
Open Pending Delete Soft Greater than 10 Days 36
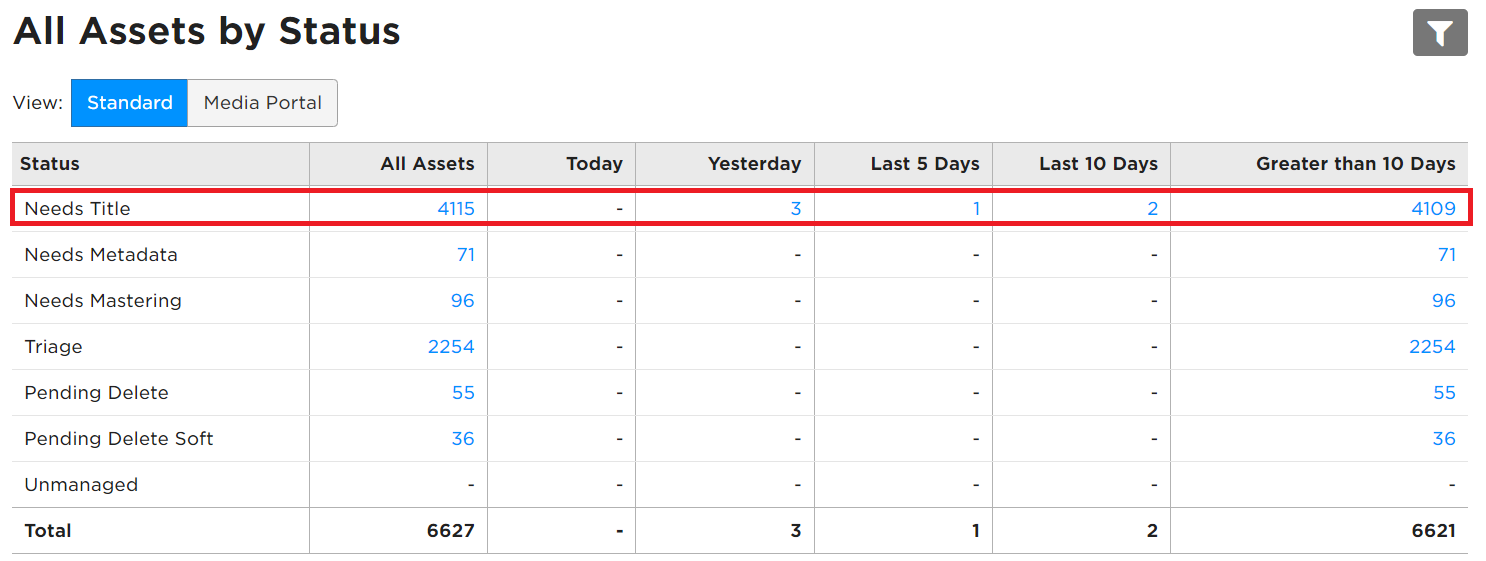[x=1444, y=439]
